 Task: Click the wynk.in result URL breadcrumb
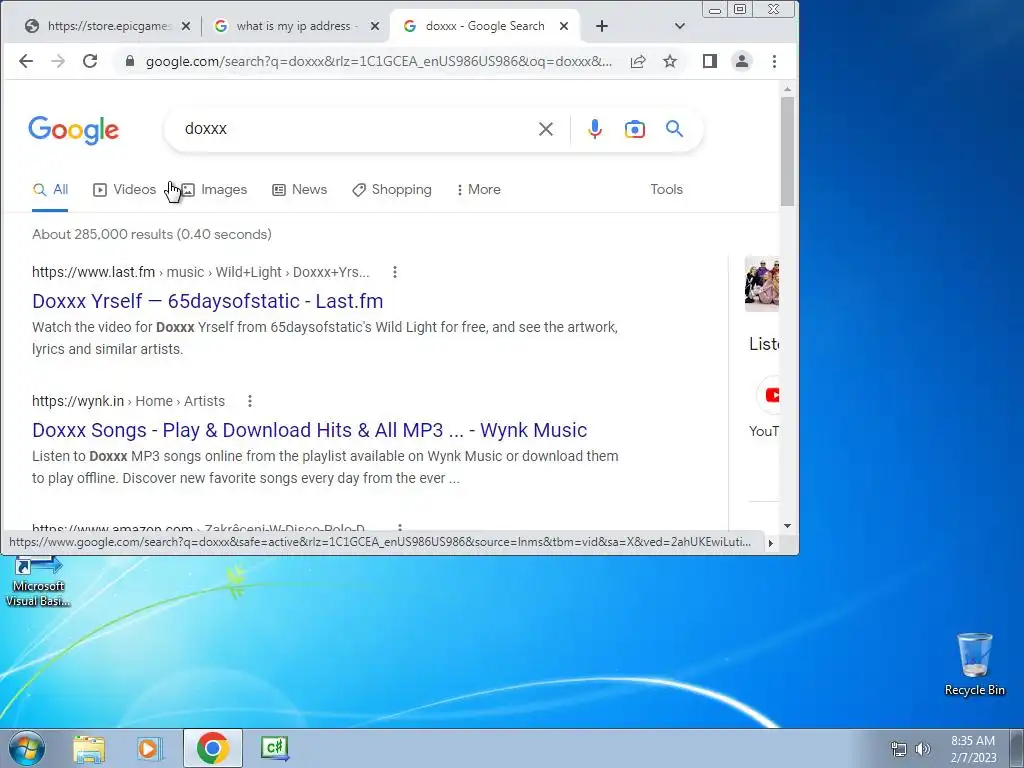pyautogui.click(x=129, y=401)
